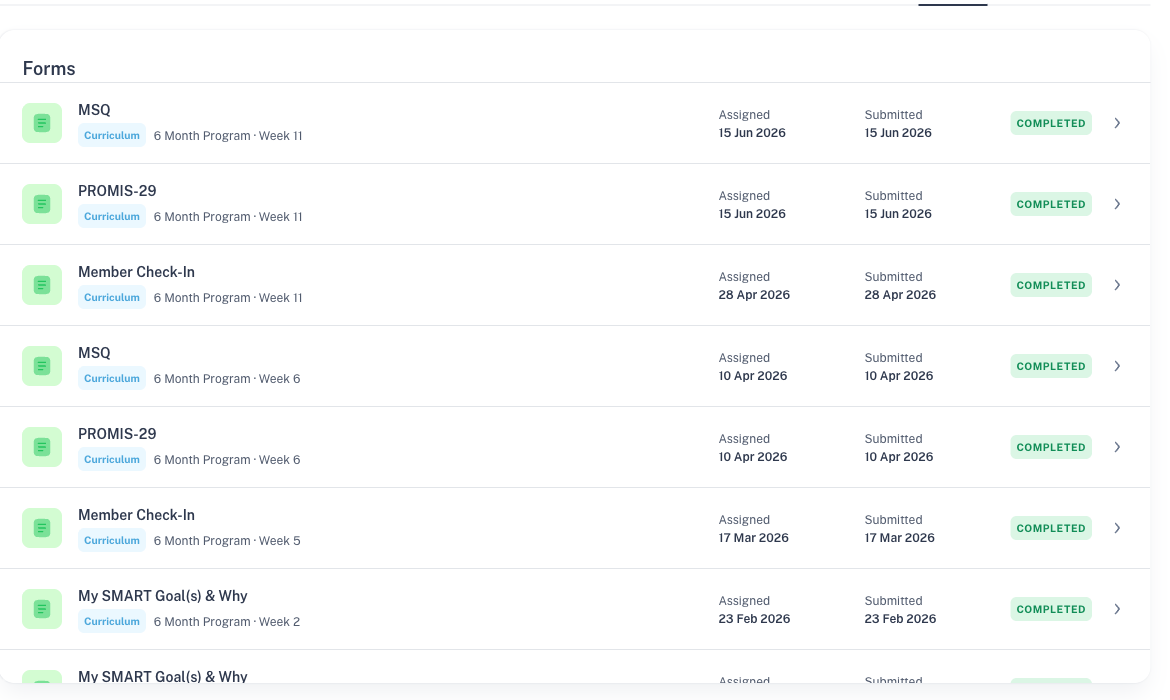The width and height of the screenshot is (1170, 700).
Task: Open the Member Check-In title for Week 5
Action: pyautogui.click(x=137, y=515)
